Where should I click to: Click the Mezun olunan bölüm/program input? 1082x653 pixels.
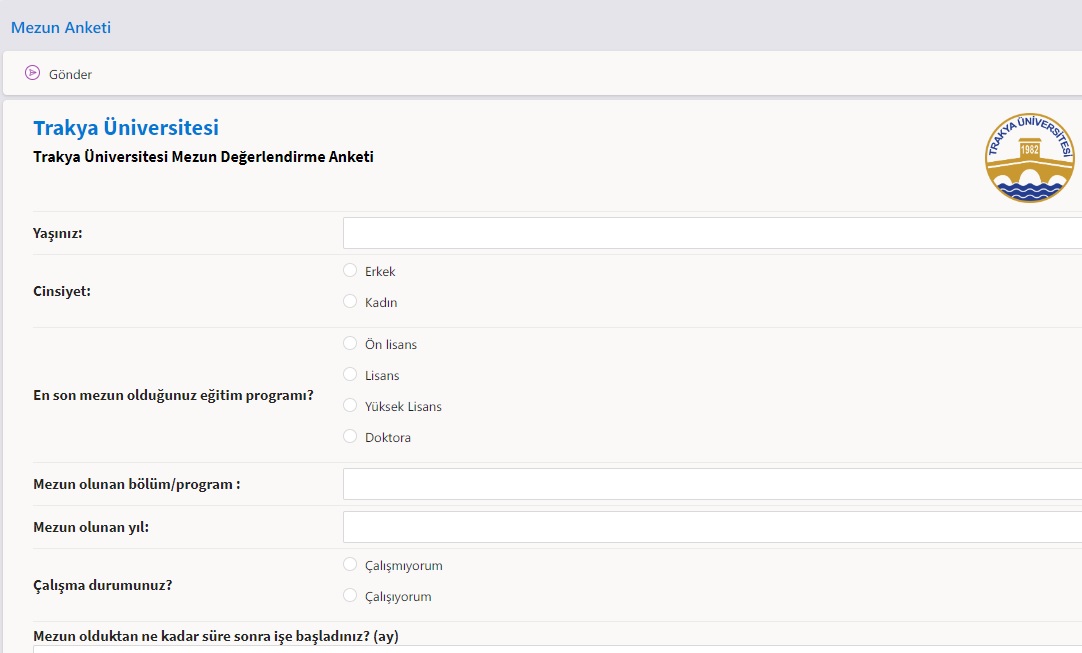click(x=711, y=484)
